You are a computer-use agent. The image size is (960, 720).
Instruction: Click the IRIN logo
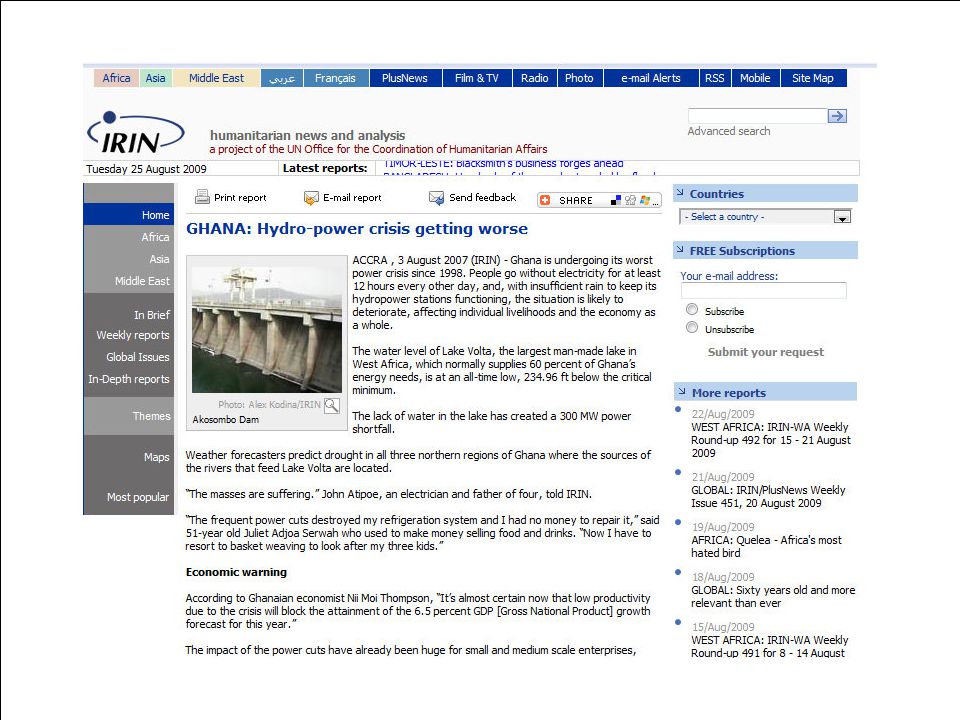135,133
